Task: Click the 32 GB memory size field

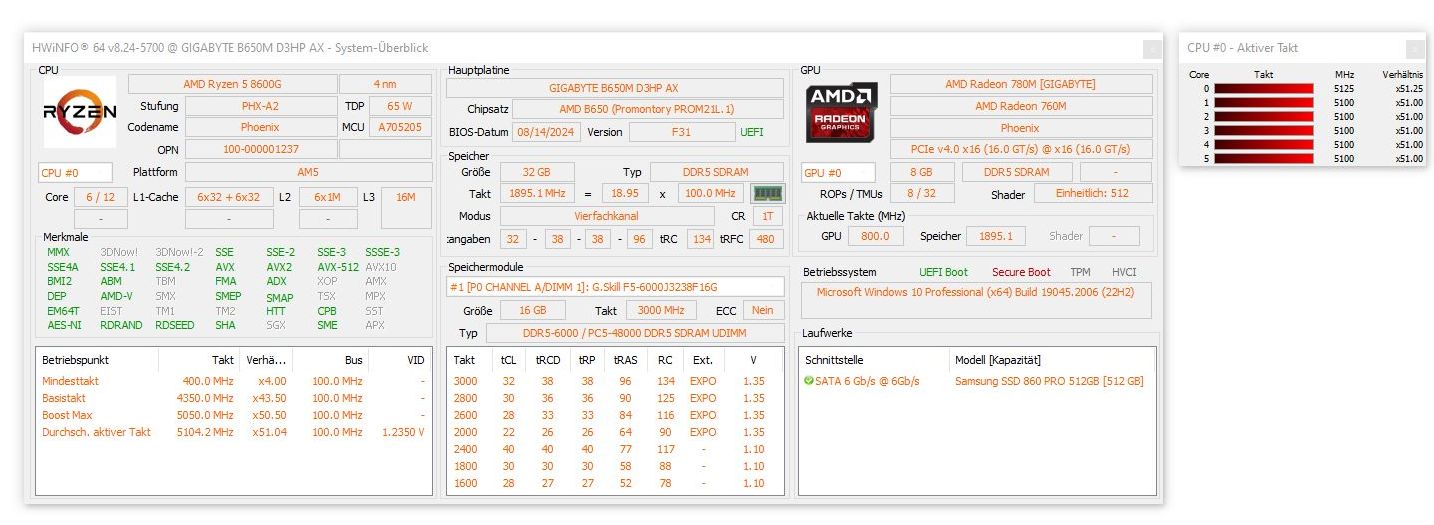Action: 536,172
